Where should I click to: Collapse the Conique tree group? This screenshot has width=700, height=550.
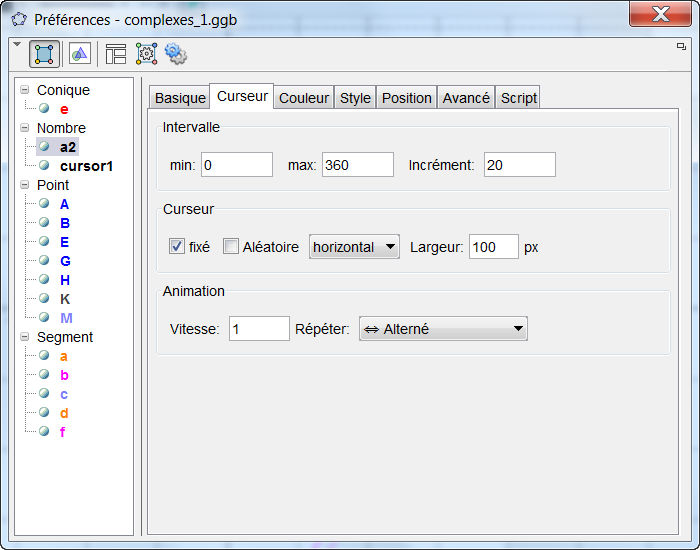pos(25,90)
